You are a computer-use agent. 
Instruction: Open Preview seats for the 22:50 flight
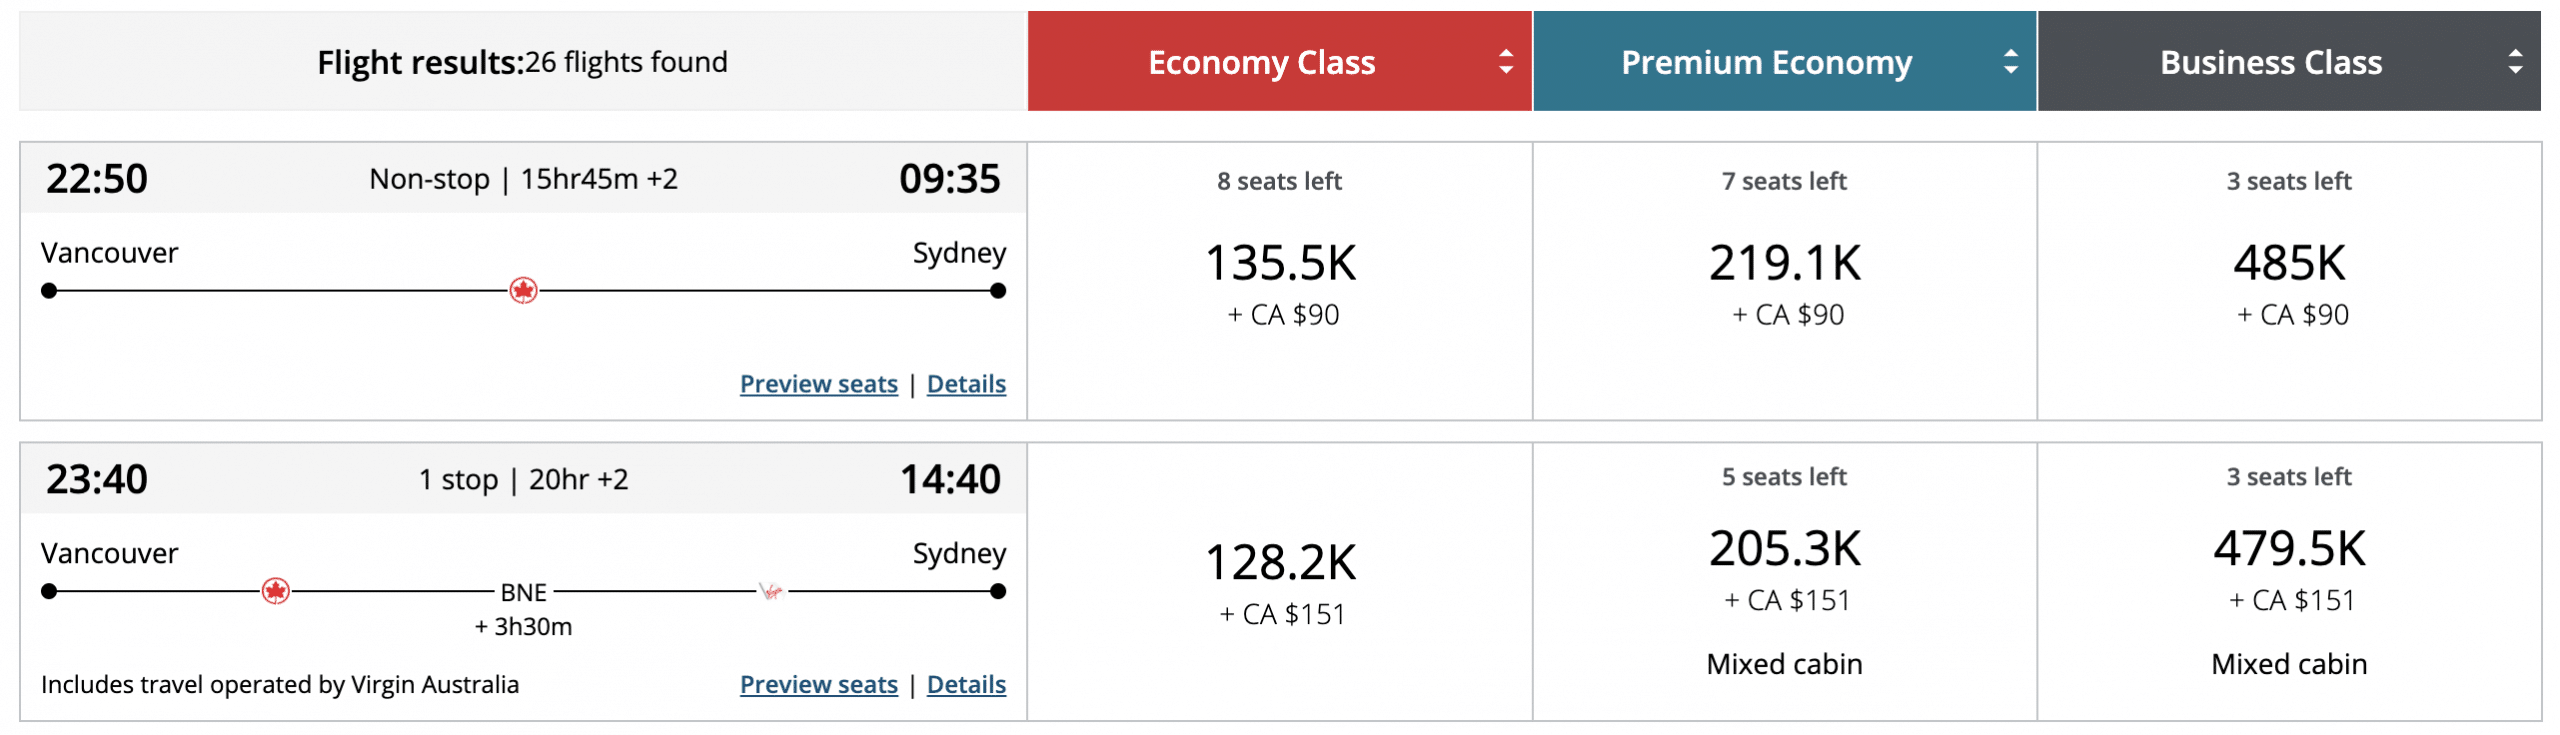[x=818, y=384]
